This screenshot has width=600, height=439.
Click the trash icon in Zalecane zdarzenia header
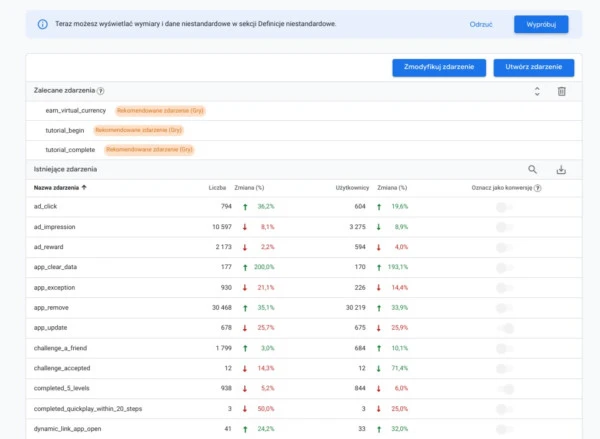tap(561, 91)
